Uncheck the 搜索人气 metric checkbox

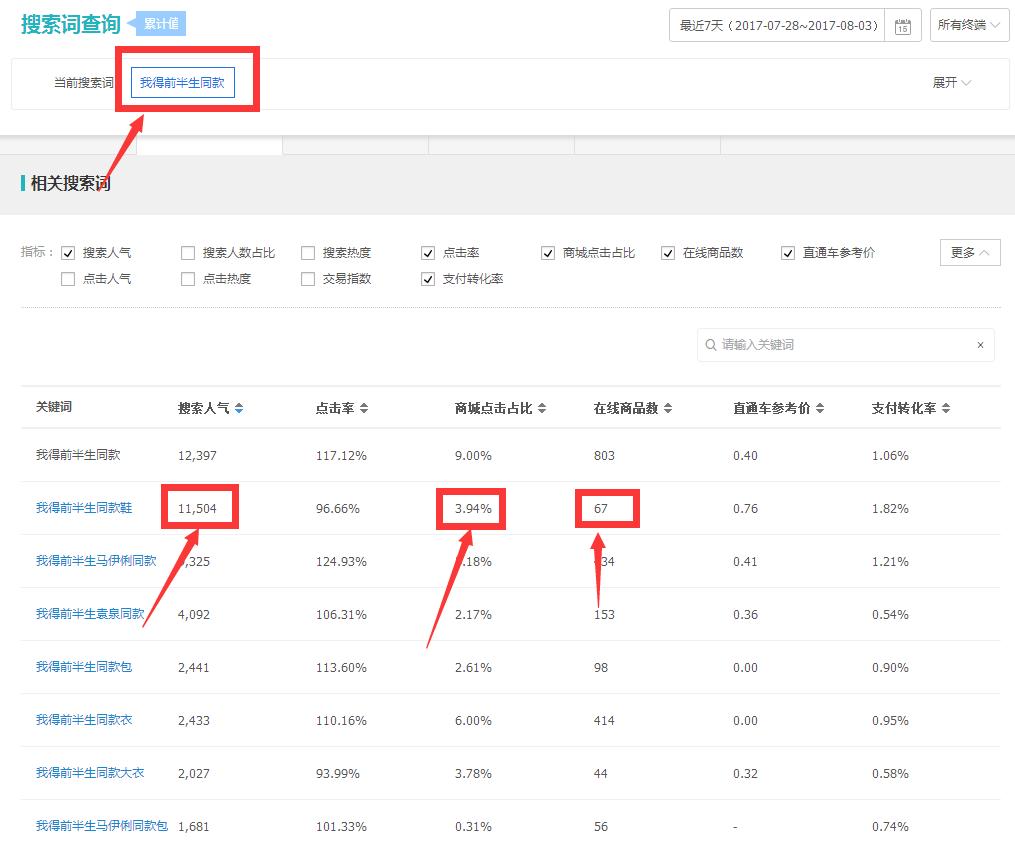[69, 253]
